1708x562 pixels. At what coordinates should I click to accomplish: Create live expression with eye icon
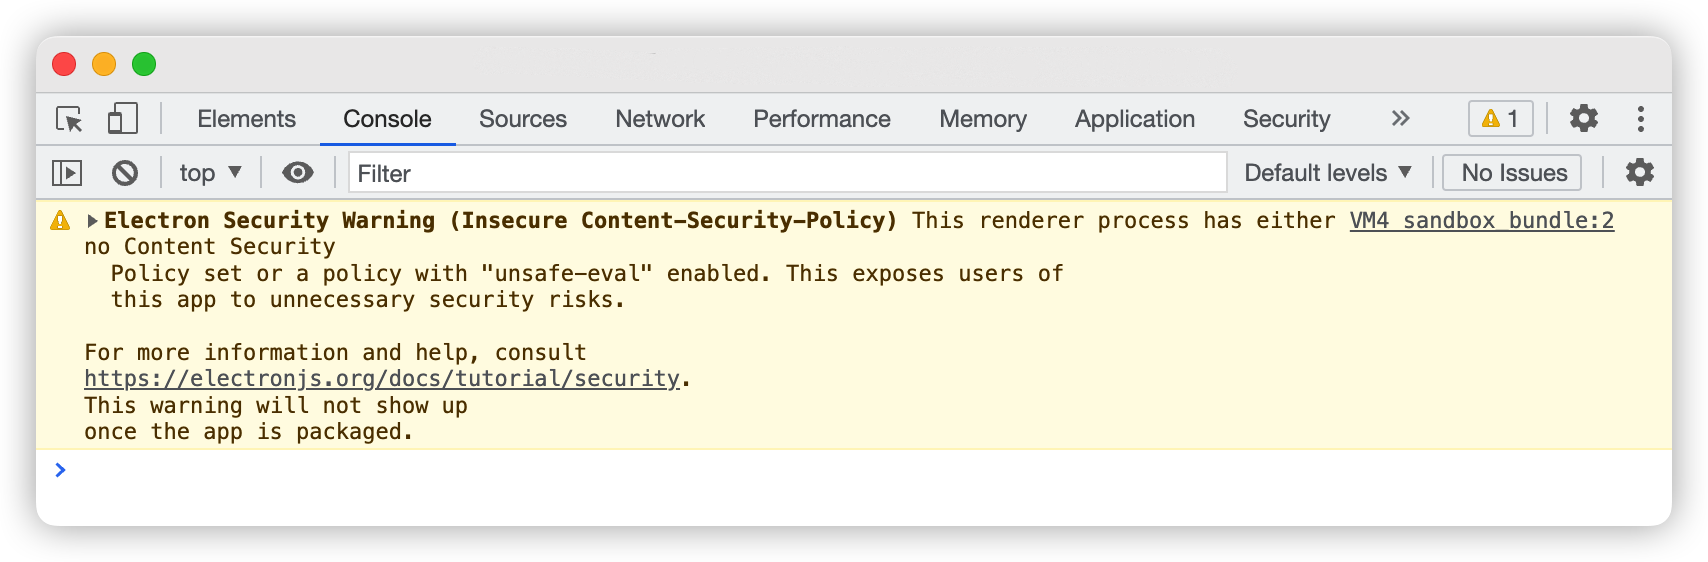click(297, 173)
